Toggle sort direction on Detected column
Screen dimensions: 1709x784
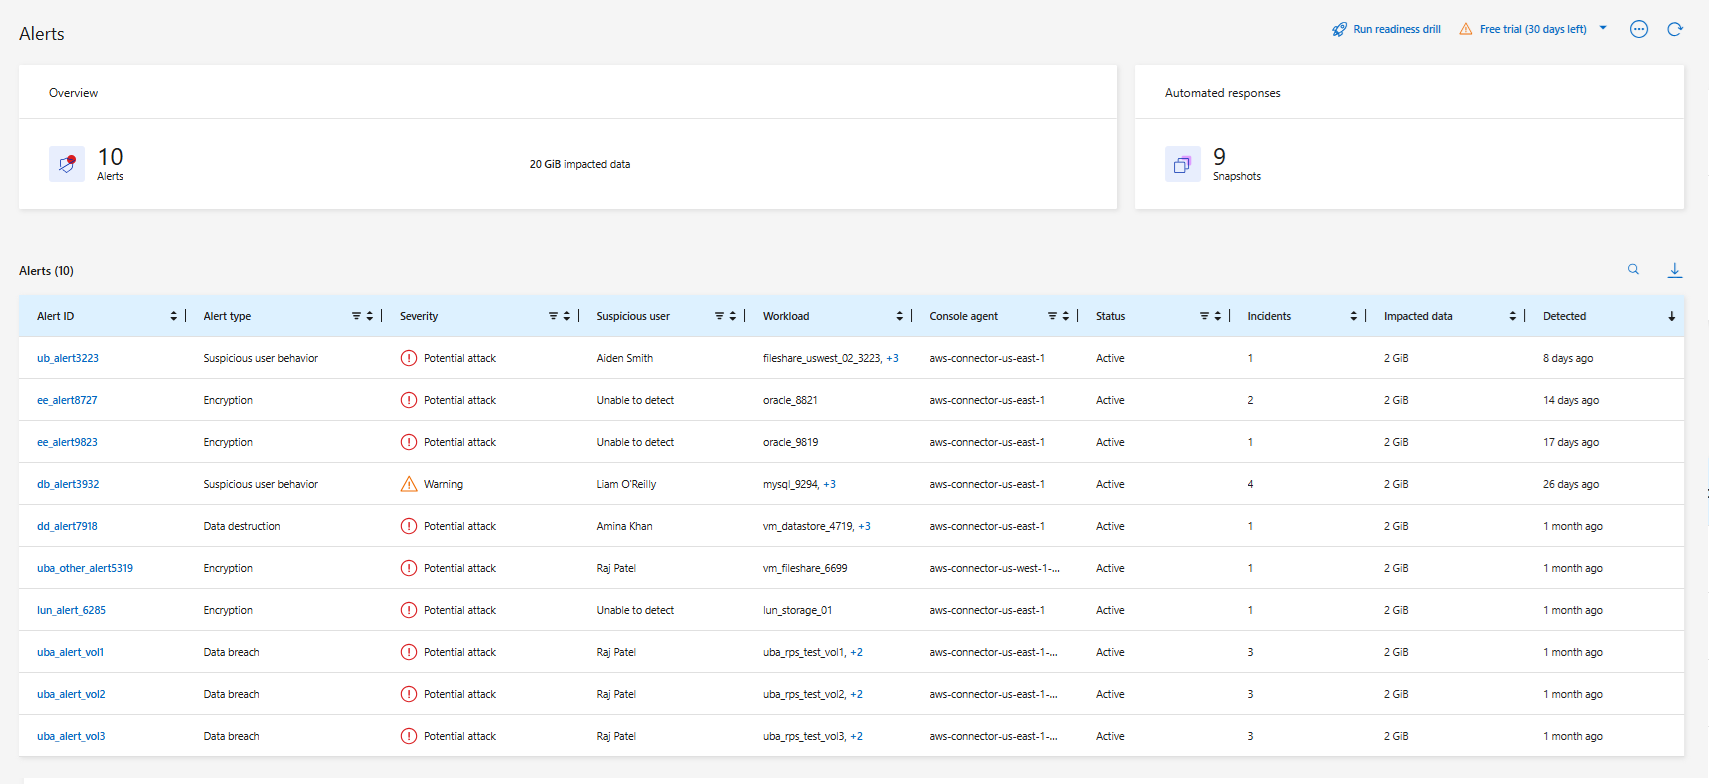coord(1671,316)
